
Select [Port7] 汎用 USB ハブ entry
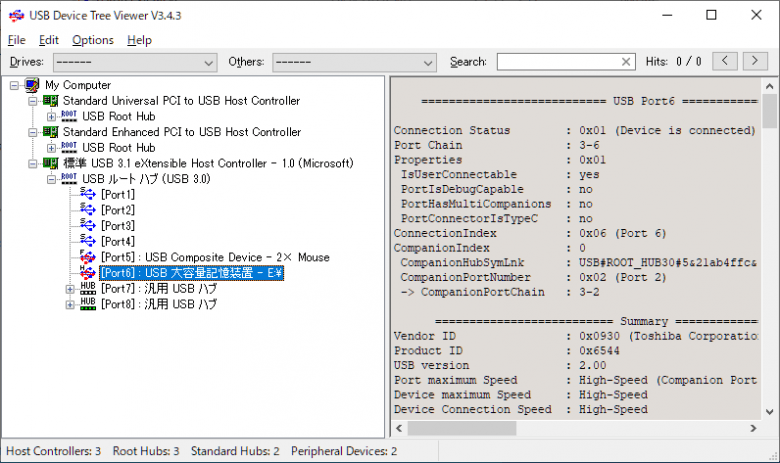(159, 288)
